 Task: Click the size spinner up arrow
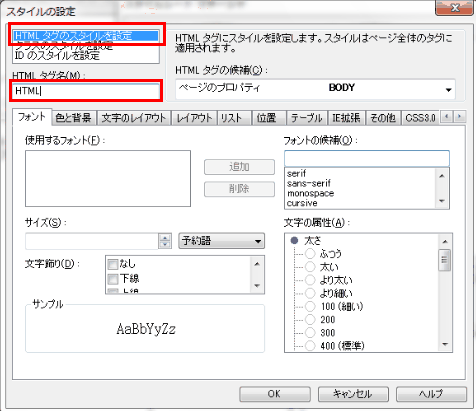tap(165, 237)
